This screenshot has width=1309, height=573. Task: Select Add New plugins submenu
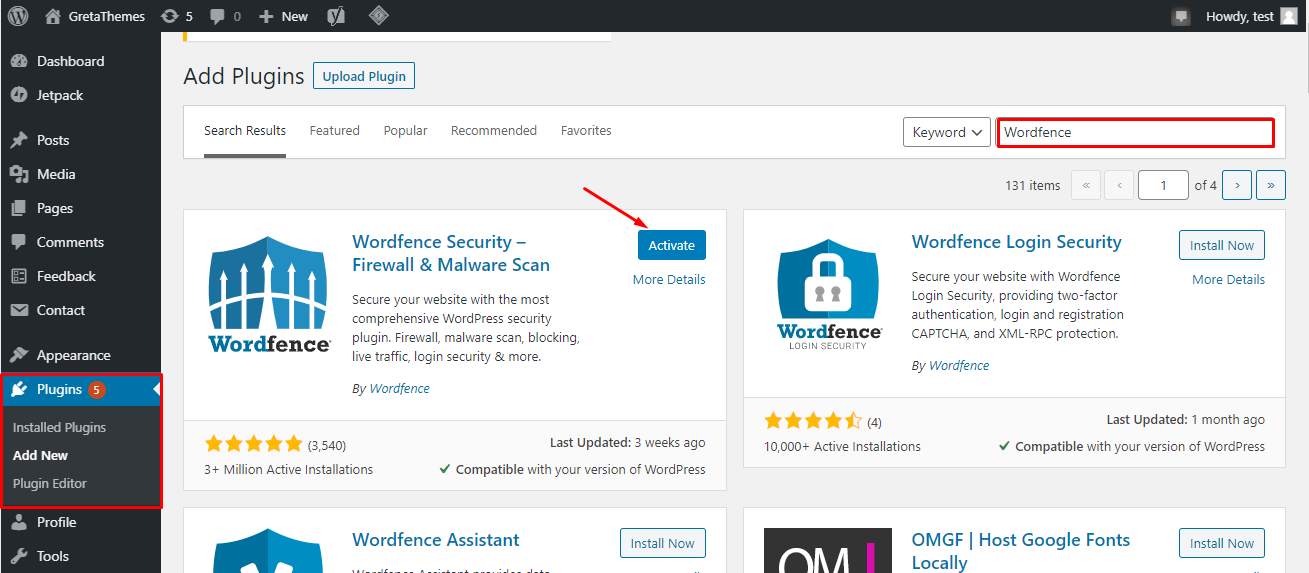(41, 455)
